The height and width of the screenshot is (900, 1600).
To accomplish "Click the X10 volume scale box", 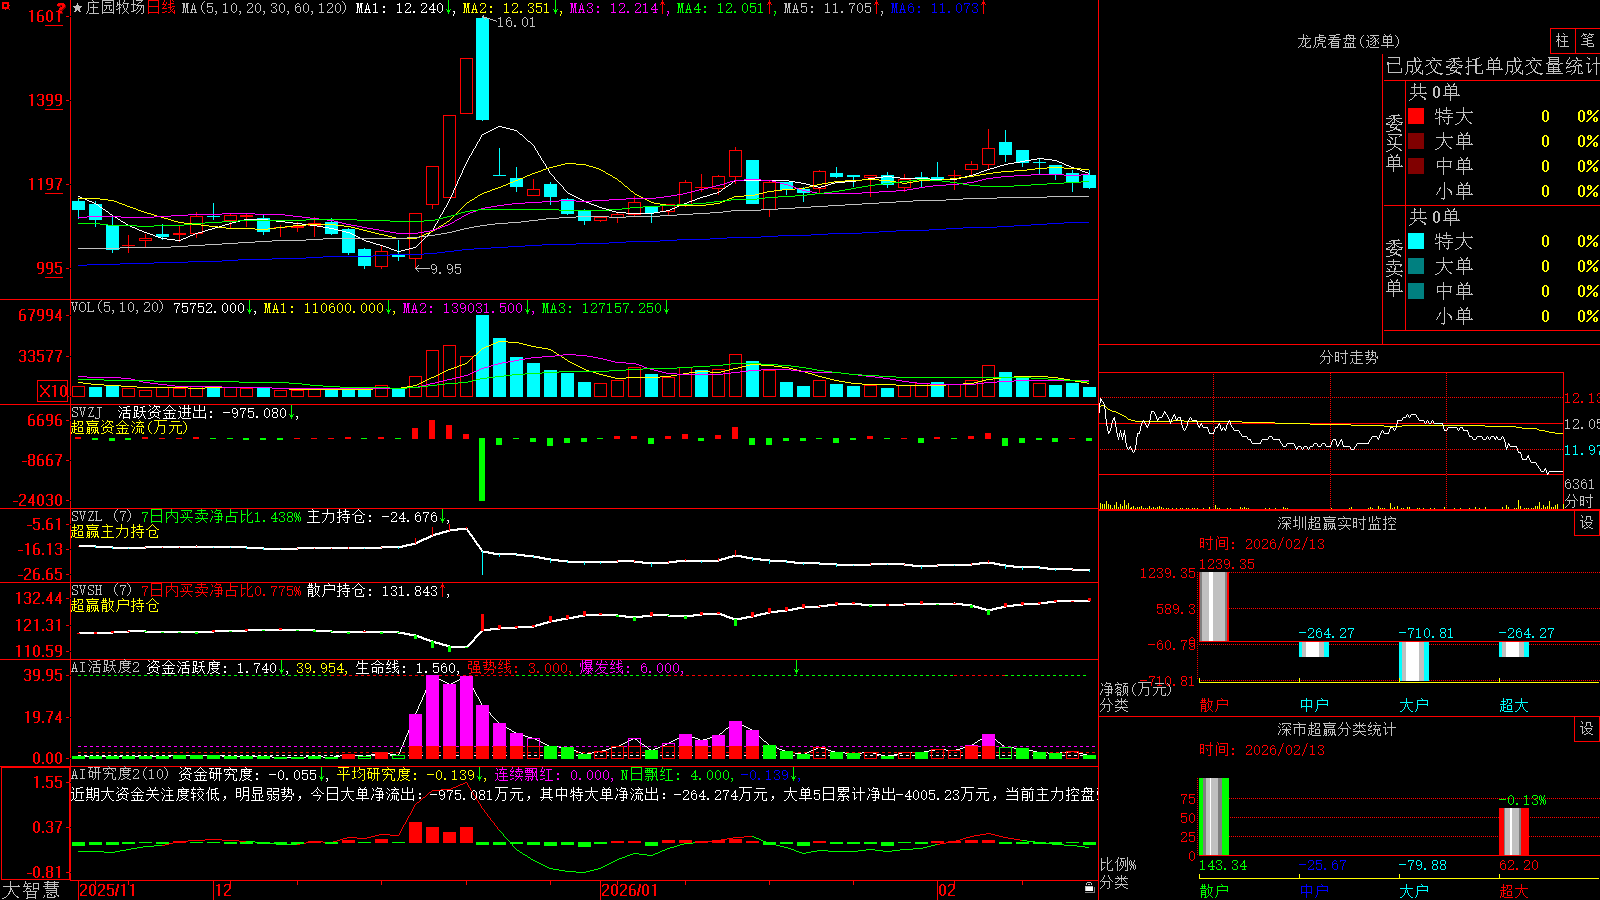I will 53,391.
